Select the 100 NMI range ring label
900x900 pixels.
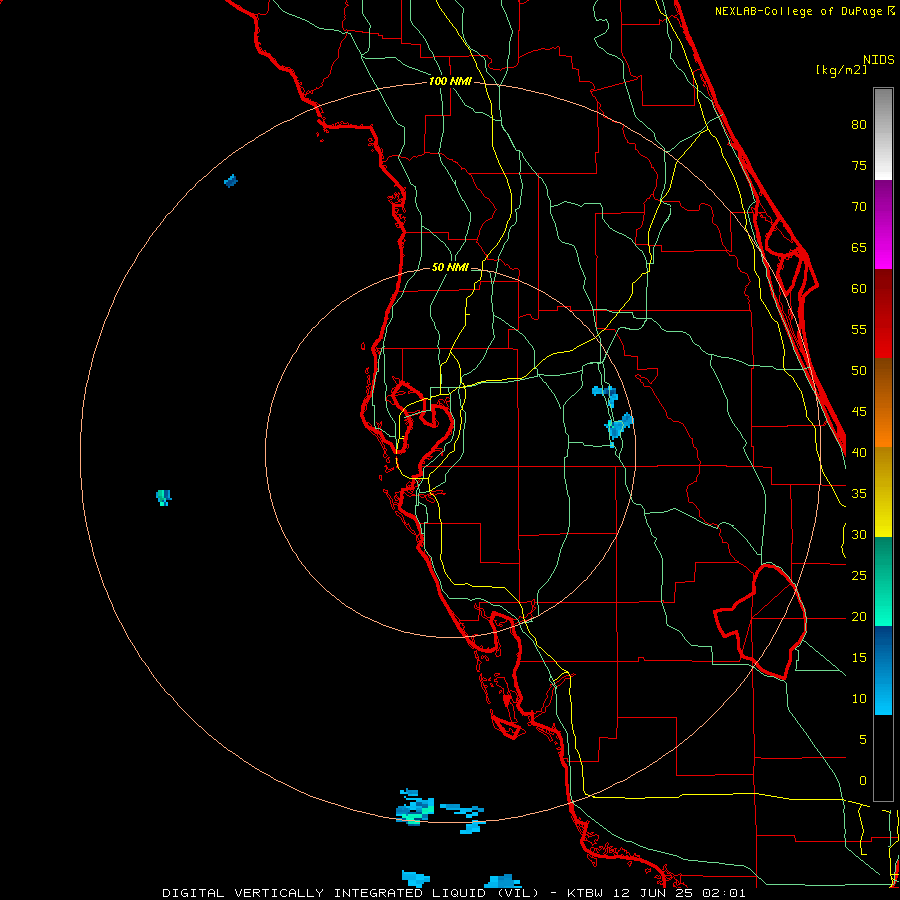pyautogui.click(x=450, y=81)
